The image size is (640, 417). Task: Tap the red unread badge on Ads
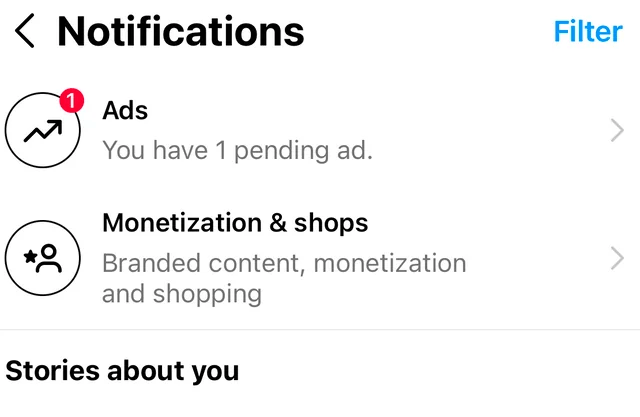coord(72,100)
